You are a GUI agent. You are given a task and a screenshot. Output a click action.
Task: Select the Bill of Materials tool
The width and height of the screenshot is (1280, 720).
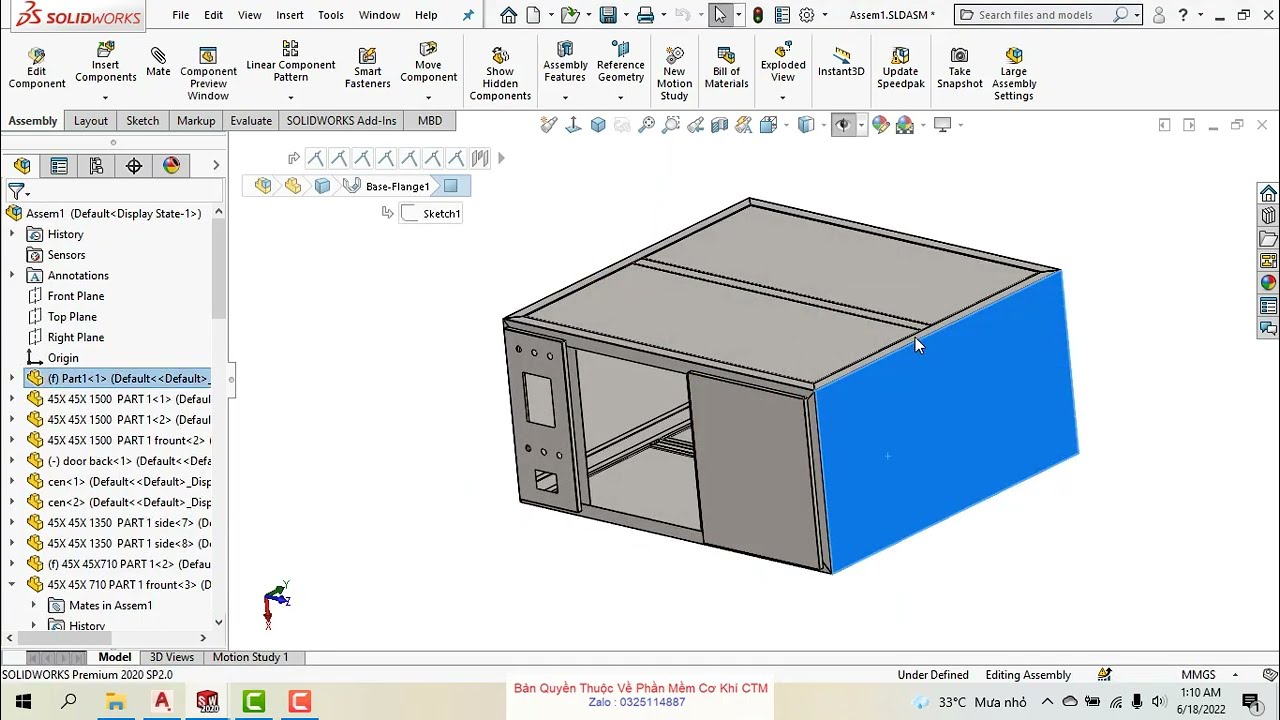point(726,68)
